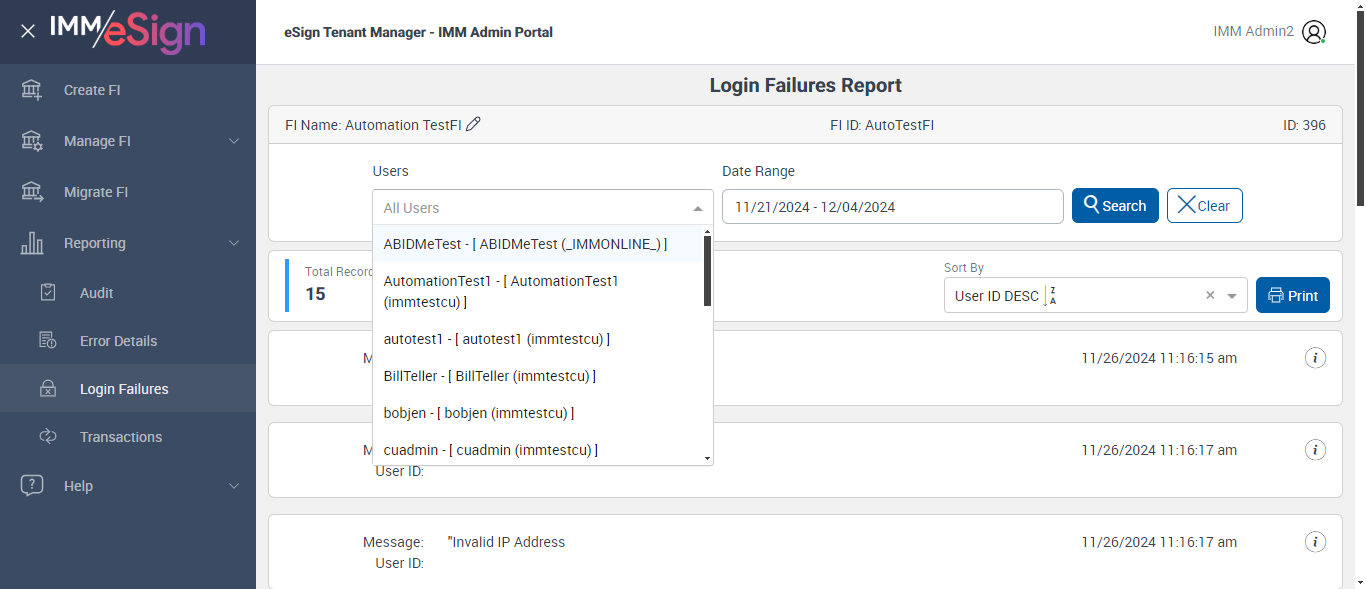
Task: Click the Print button
Action: click(1292, 296)
